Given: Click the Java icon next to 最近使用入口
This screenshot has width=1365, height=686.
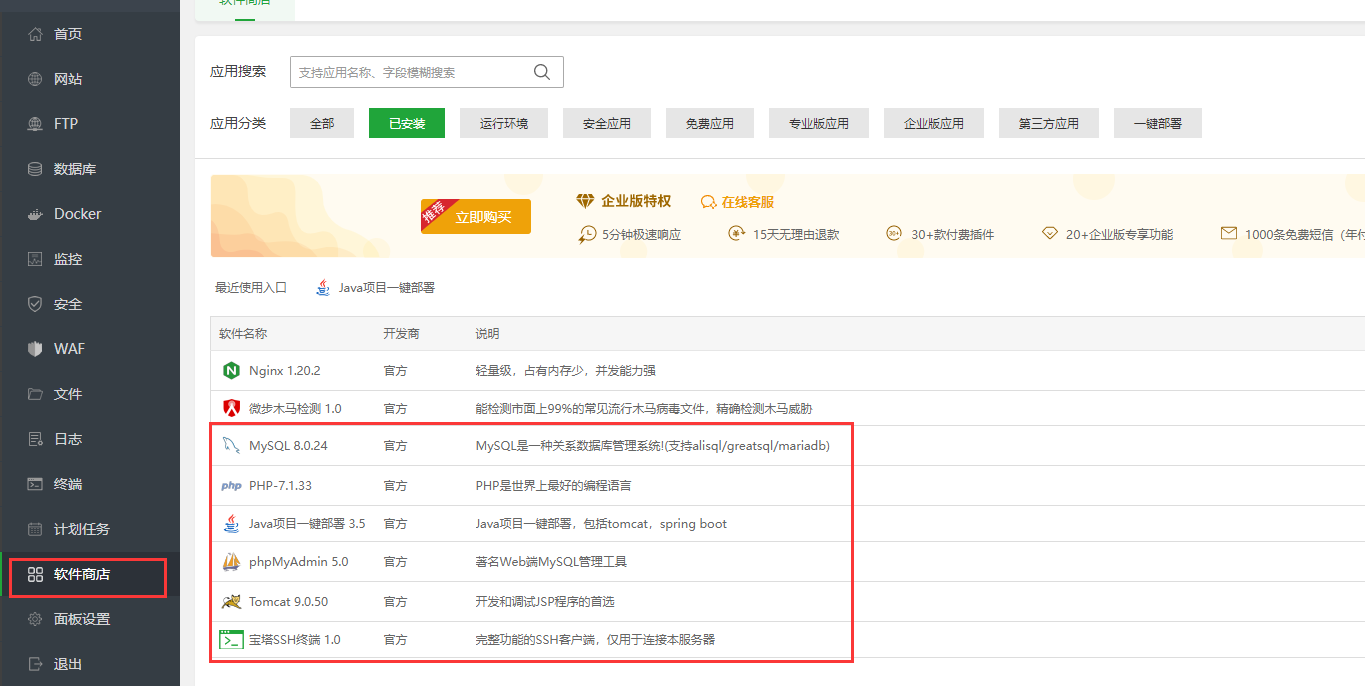Looking at the screenshot, I should tap(323, 288).
